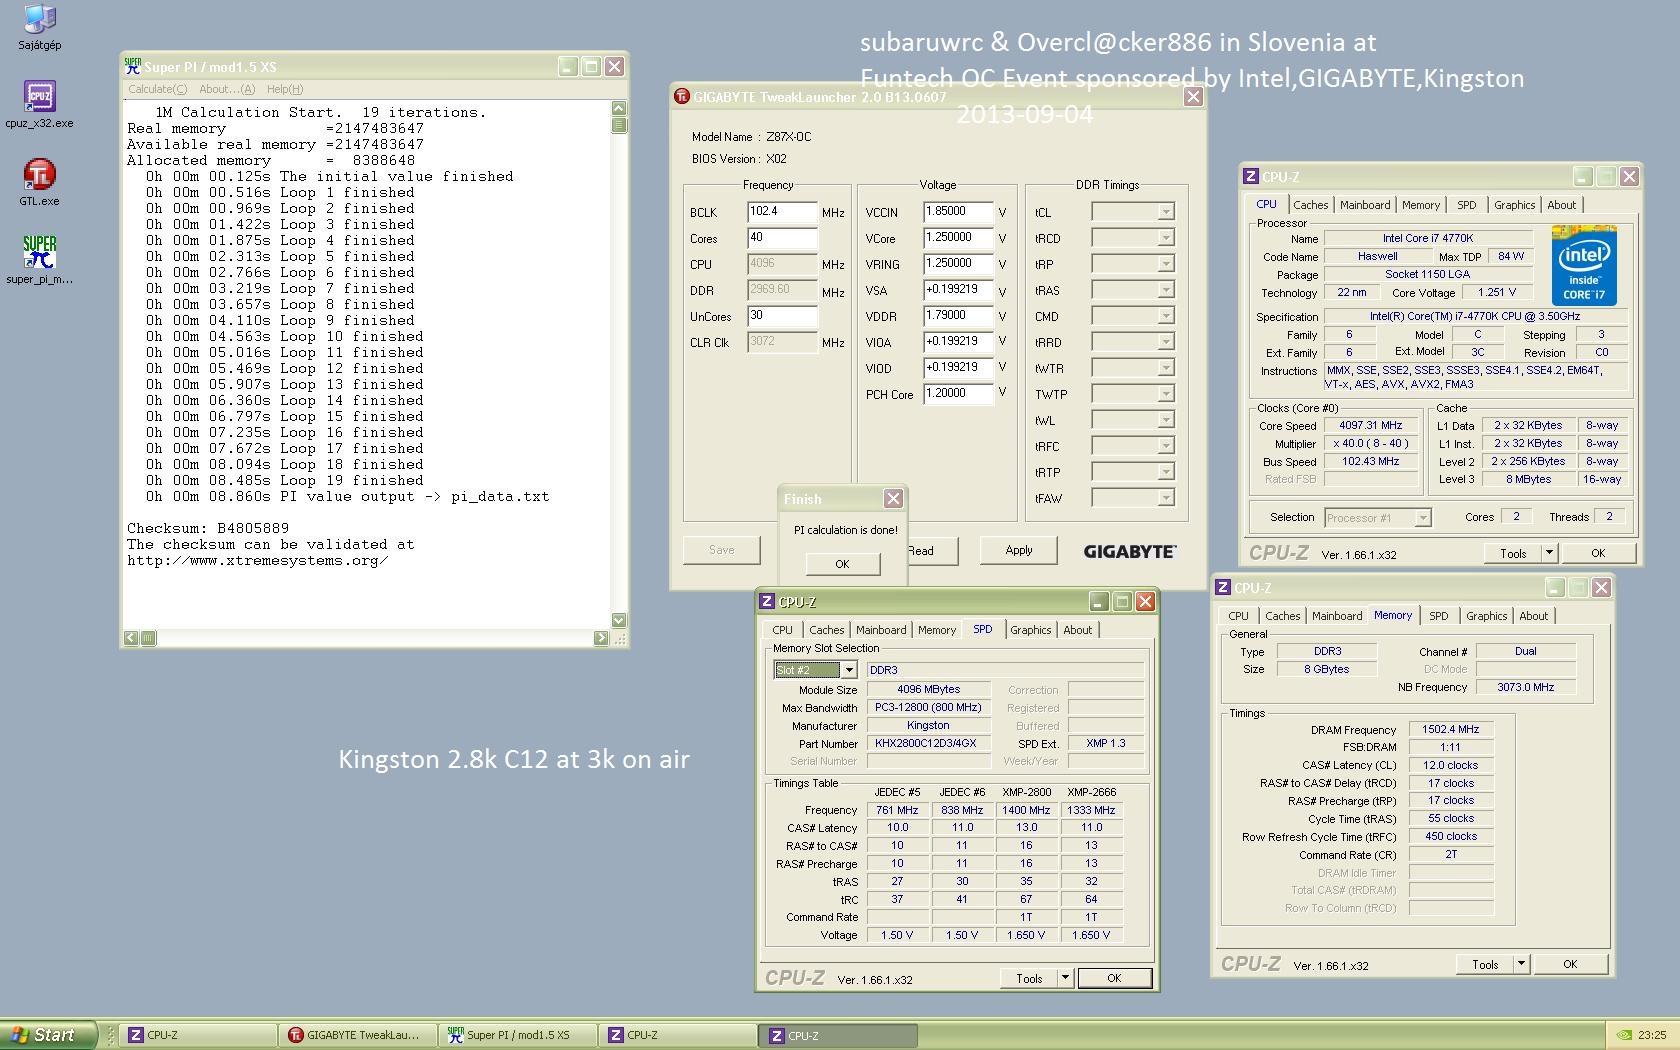Click title bar icon of CPU-Z SPD window

766,601
